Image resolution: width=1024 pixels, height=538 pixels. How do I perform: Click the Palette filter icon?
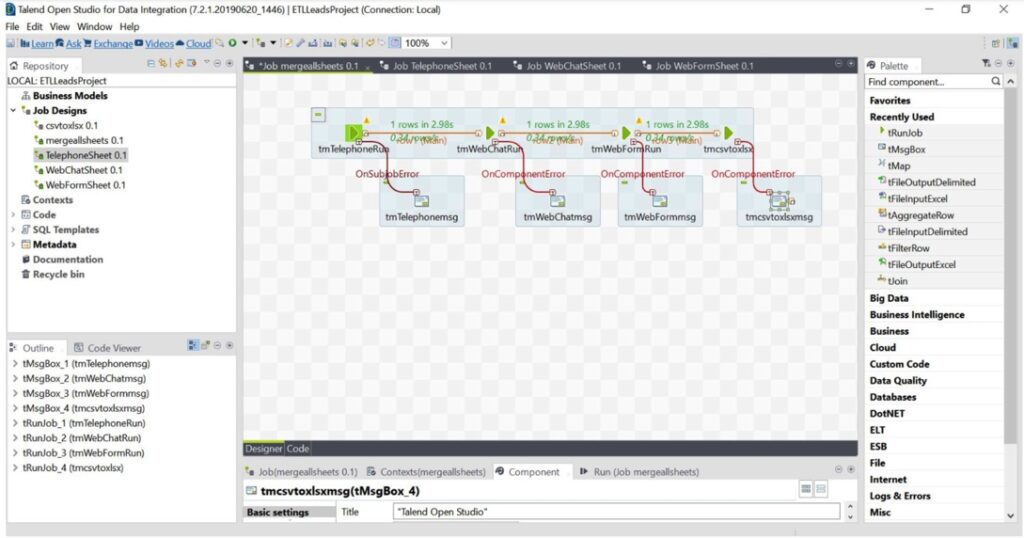tap(986, 63)
